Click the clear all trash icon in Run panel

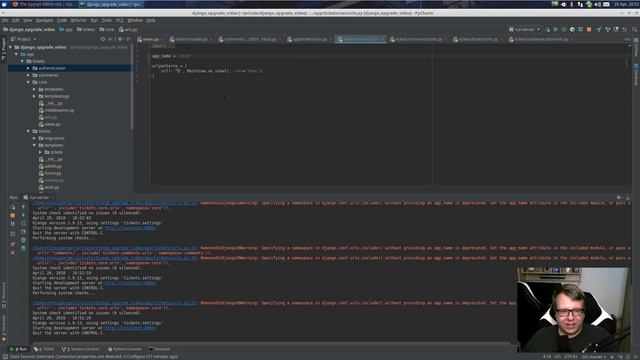tap(23, 248)
